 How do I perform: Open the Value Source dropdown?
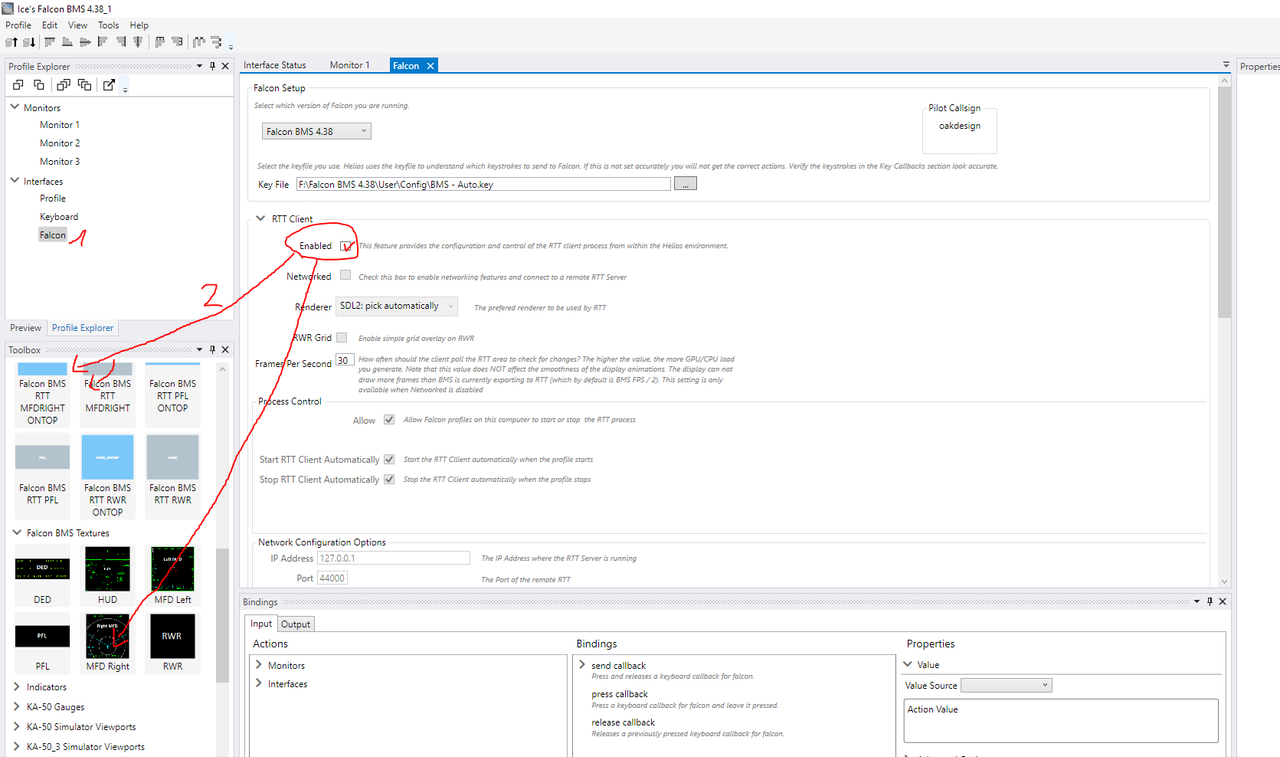(1006, 685)
